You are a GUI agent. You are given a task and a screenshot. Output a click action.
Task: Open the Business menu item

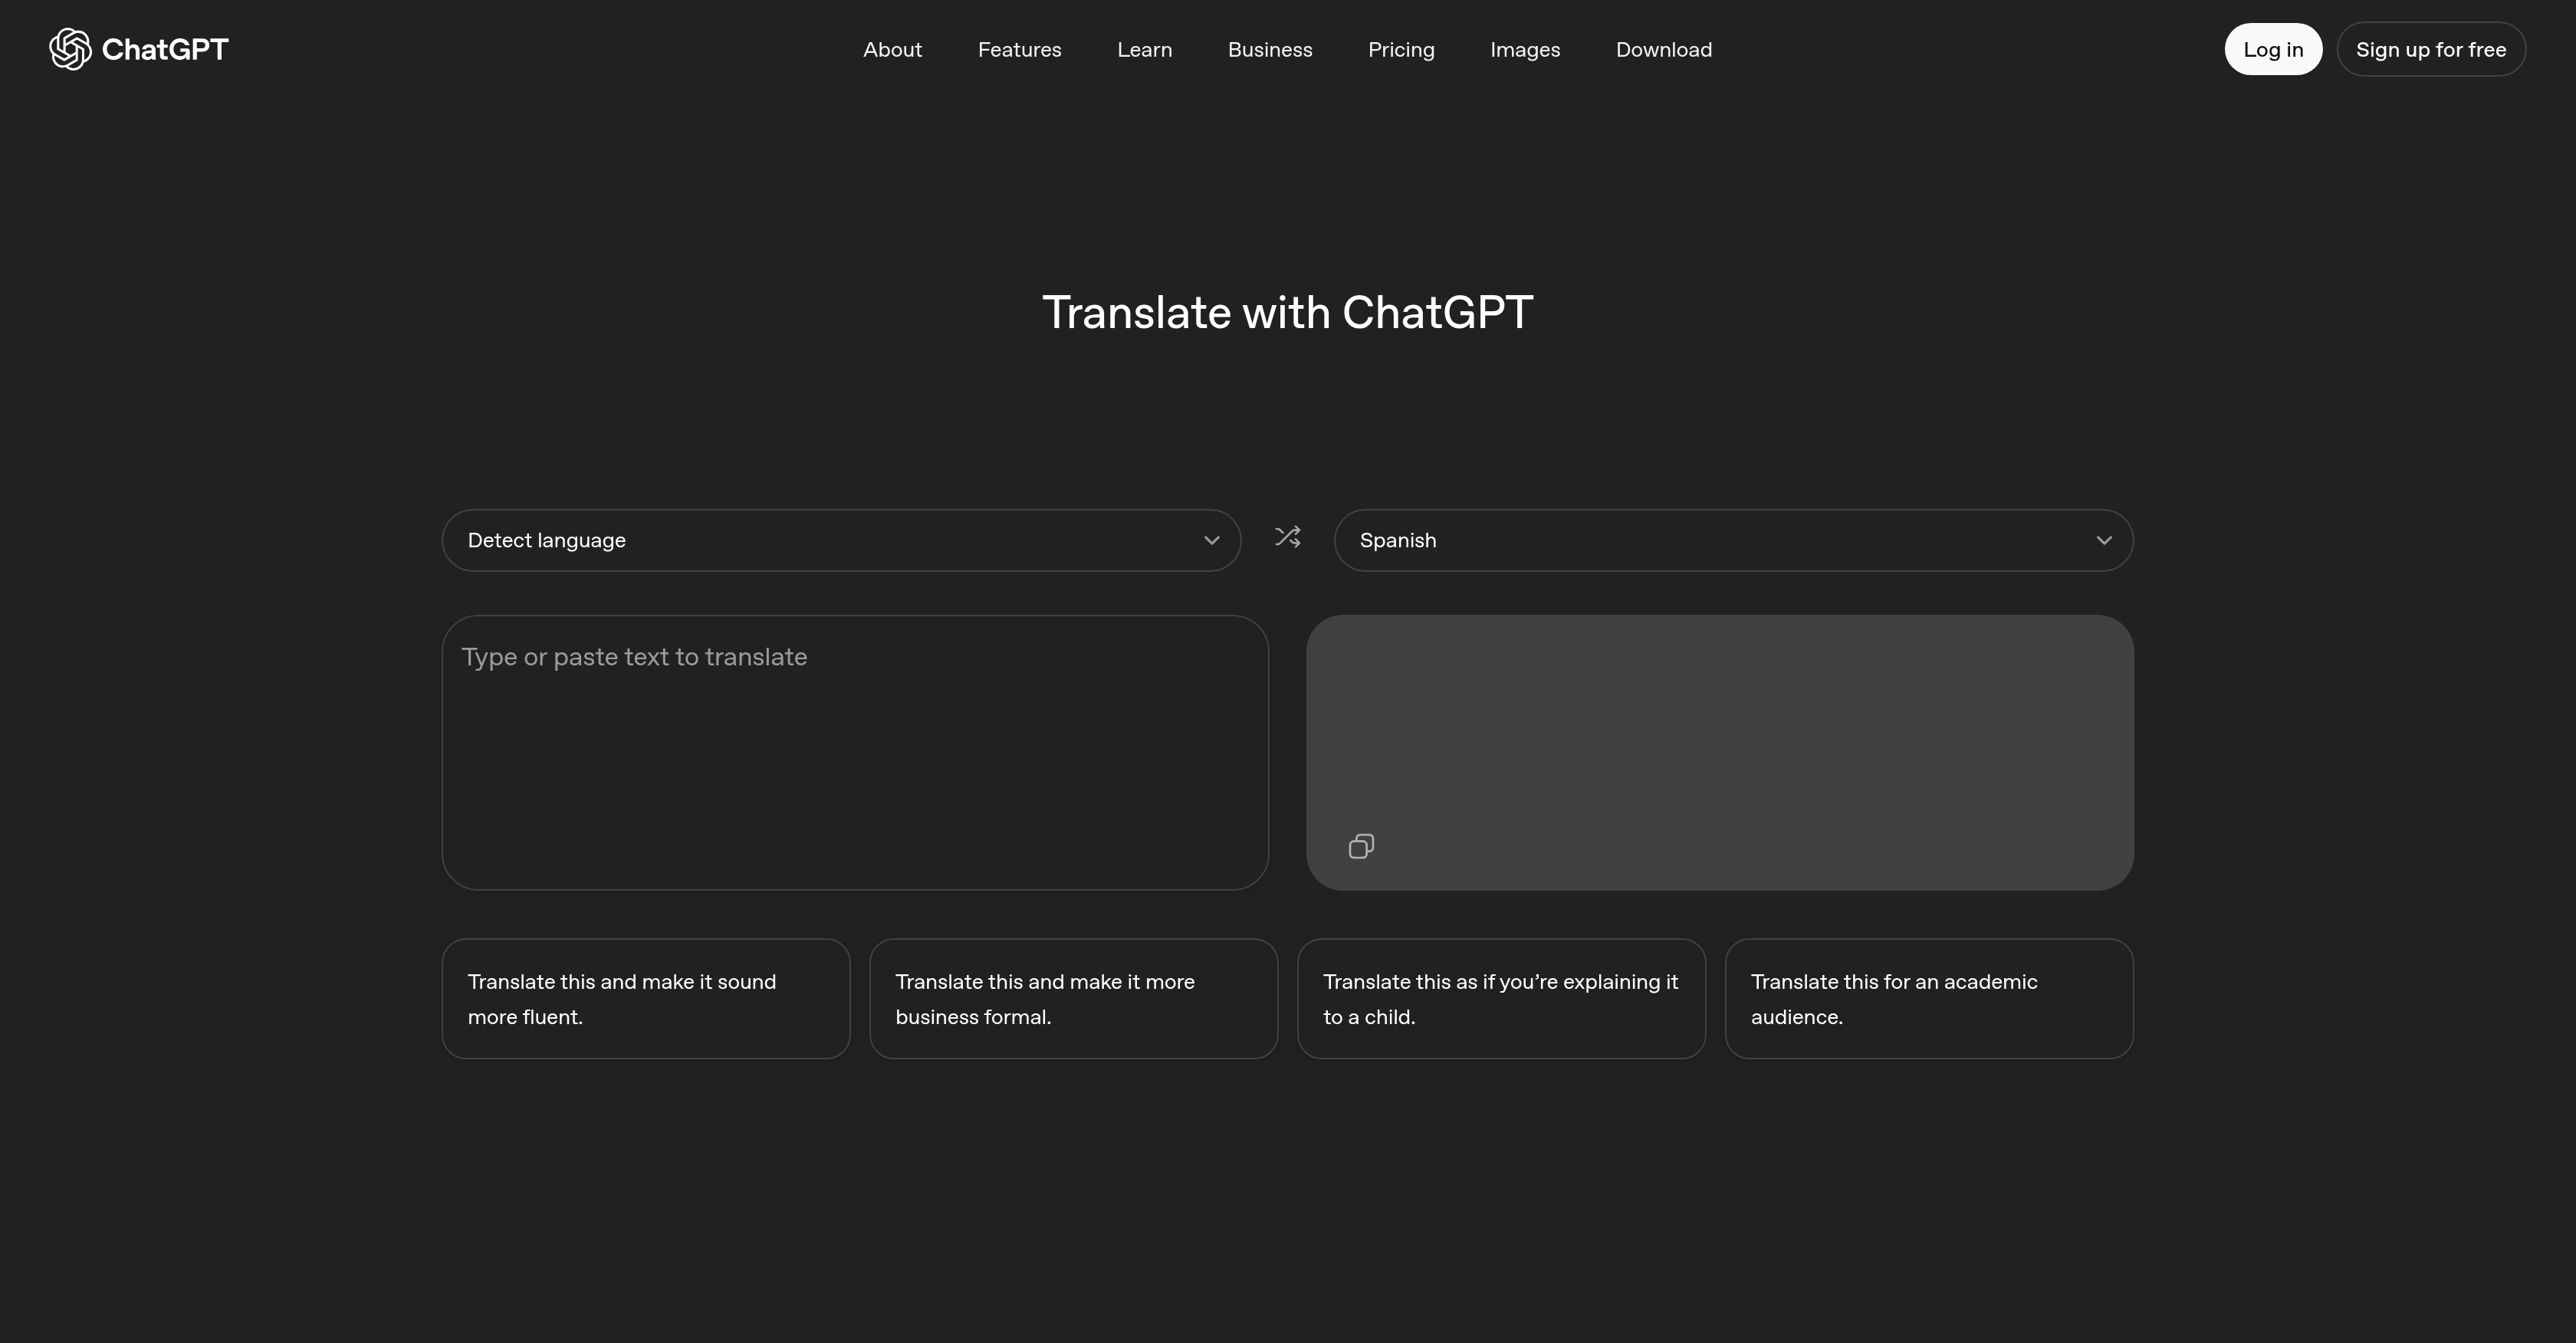pos(1269,49)
